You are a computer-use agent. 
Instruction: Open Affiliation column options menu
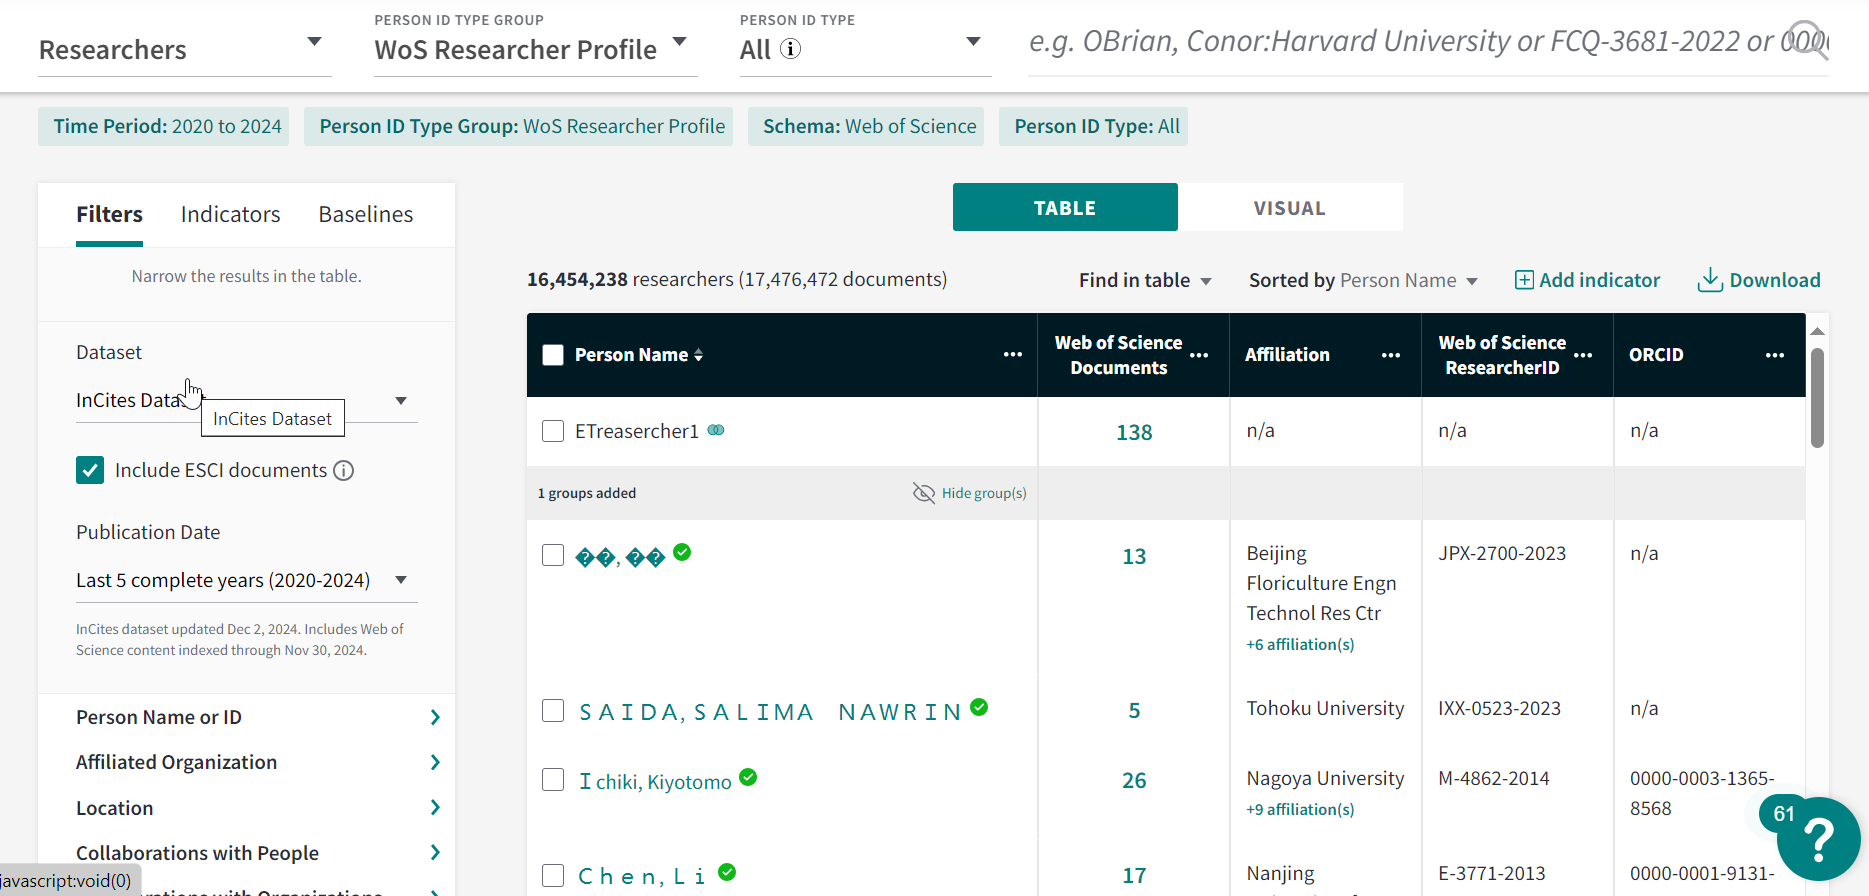(1391, 355)
